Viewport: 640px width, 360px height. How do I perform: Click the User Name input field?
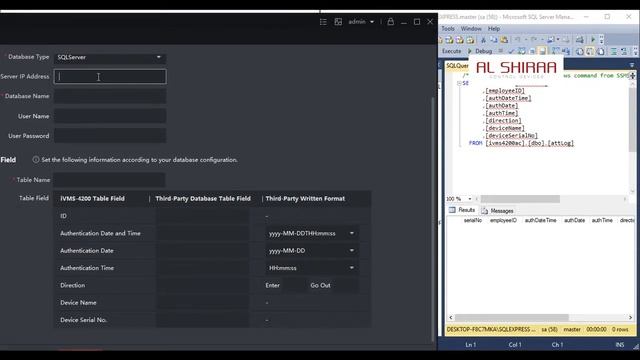coord(110,116)
